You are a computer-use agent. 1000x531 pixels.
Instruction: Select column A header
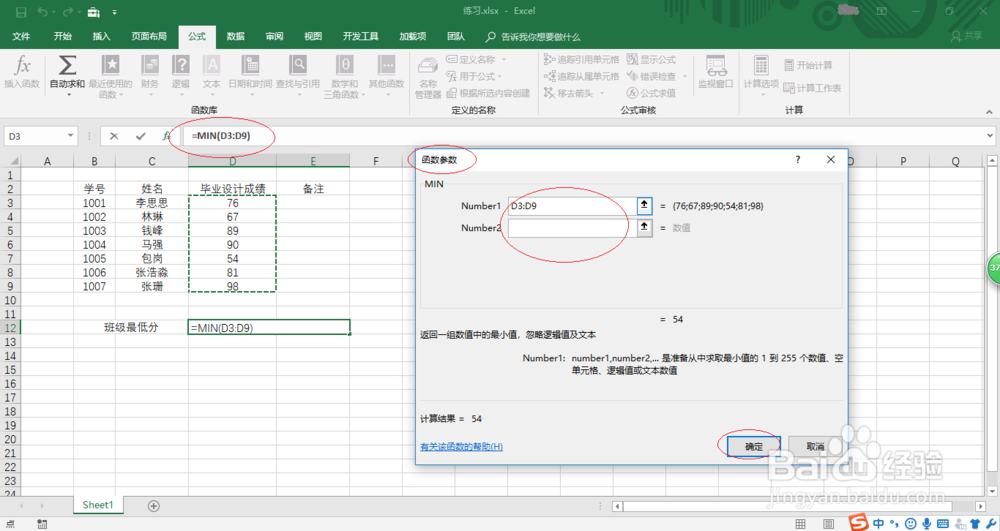click(x=47, y=161)
